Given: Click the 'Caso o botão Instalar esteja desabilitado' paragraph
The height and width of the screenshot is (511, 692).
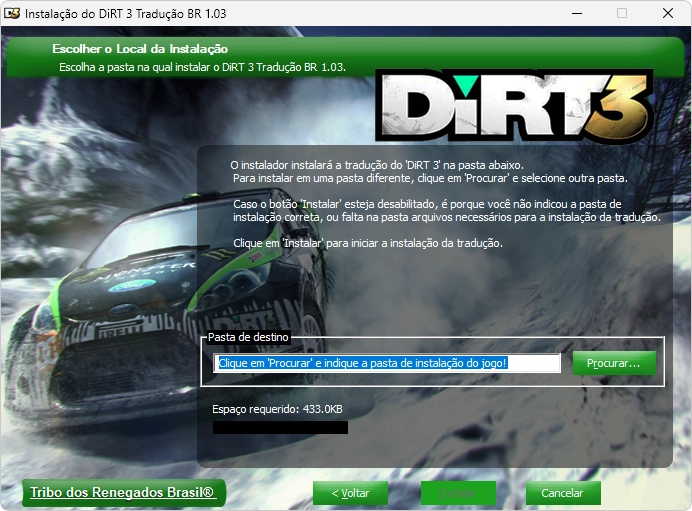Looking at the screenshot, I should [x=447, y=210].
